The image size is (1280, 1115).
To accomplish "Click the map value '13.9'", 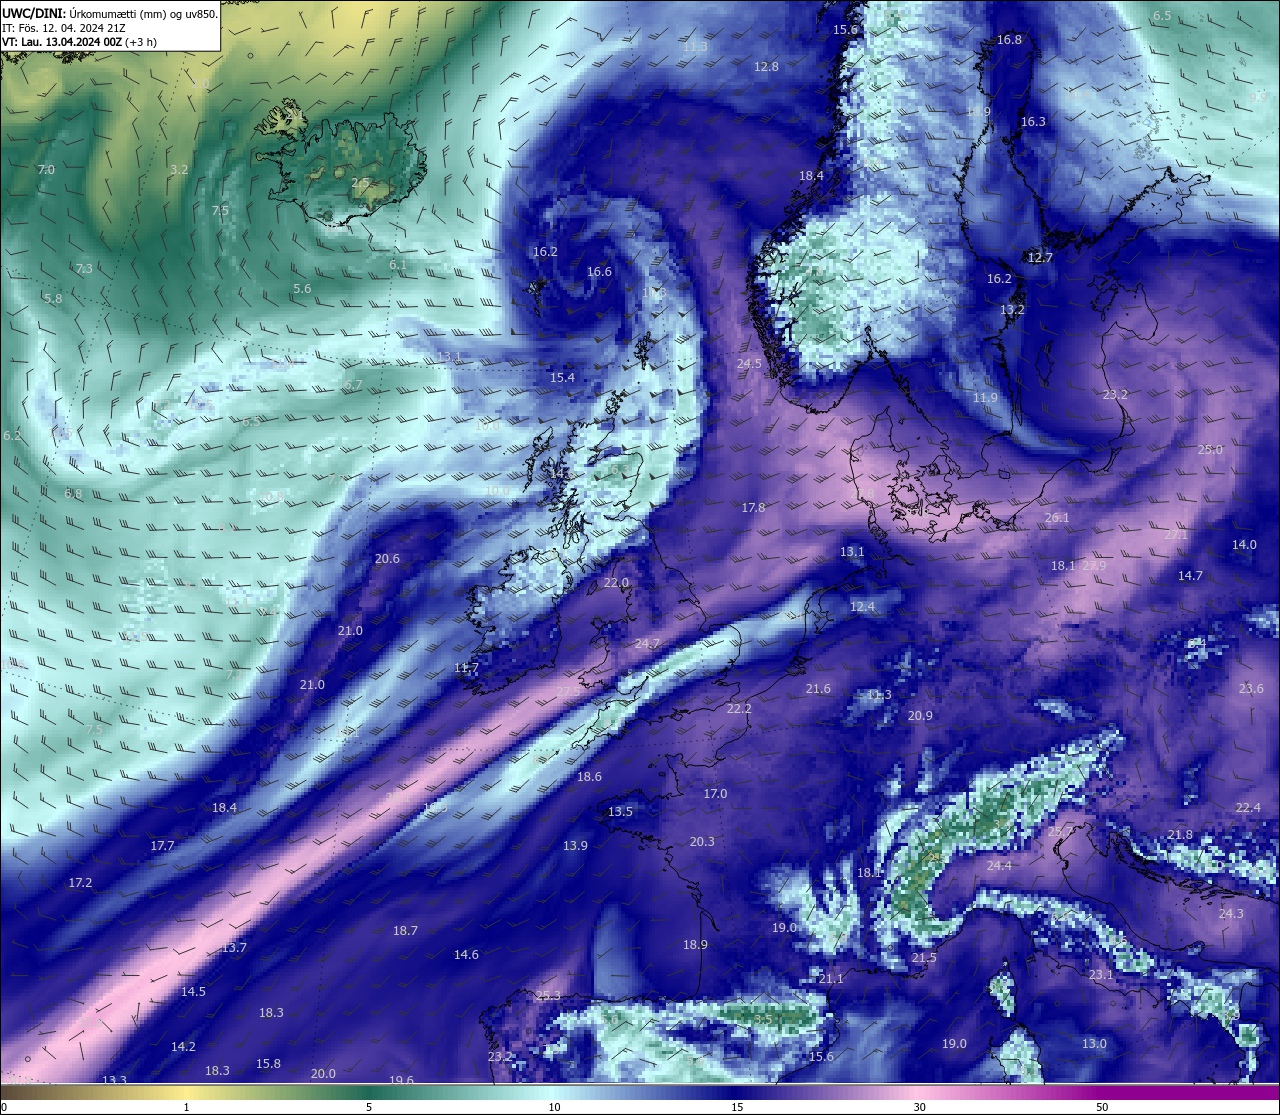I will click(x=575, y=846).
